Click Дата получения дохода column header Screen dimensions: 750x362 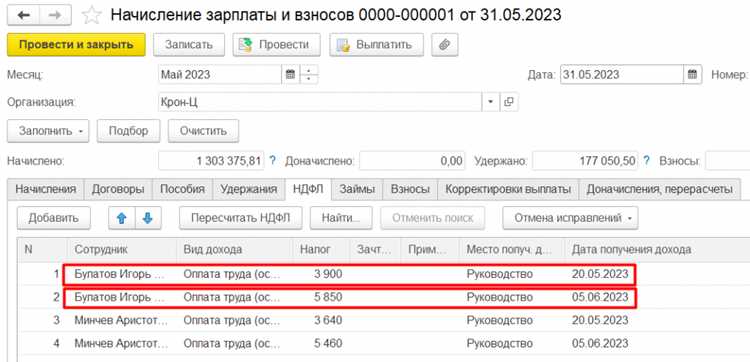pyautogui.click(x=656, y=249)
